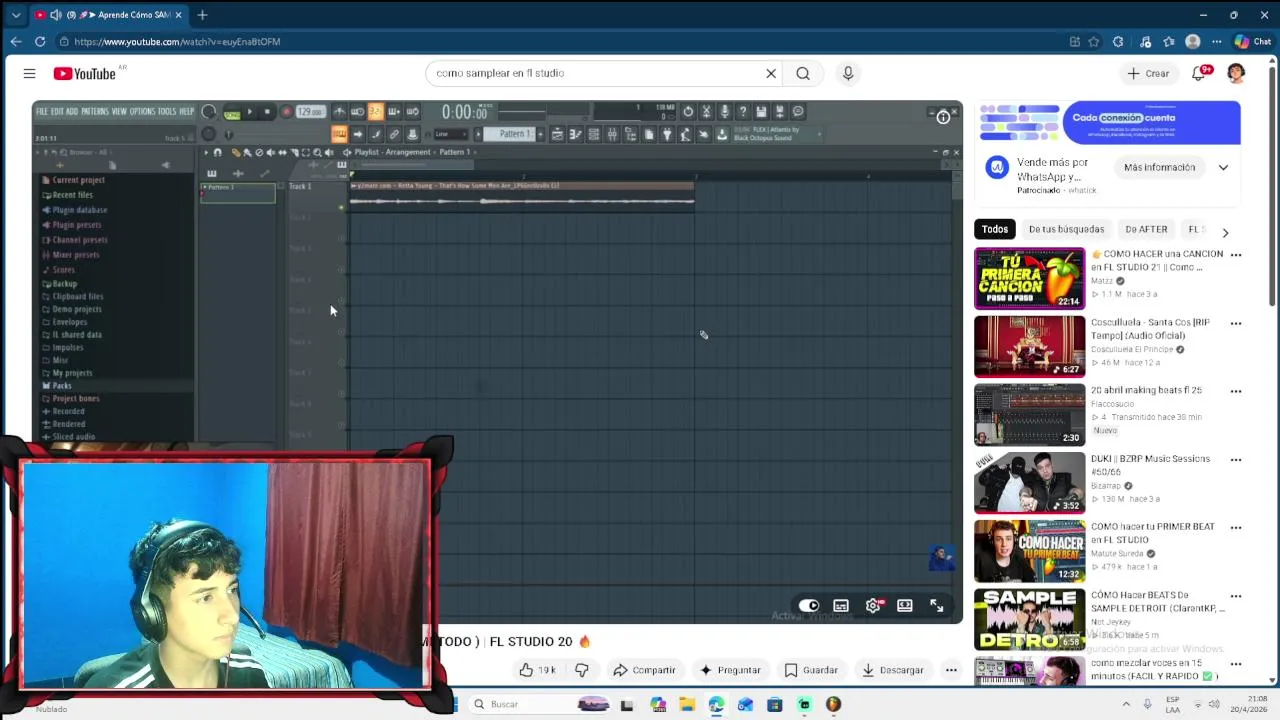Click the Crear button

pyautogui.click(x=1147, y=73)
